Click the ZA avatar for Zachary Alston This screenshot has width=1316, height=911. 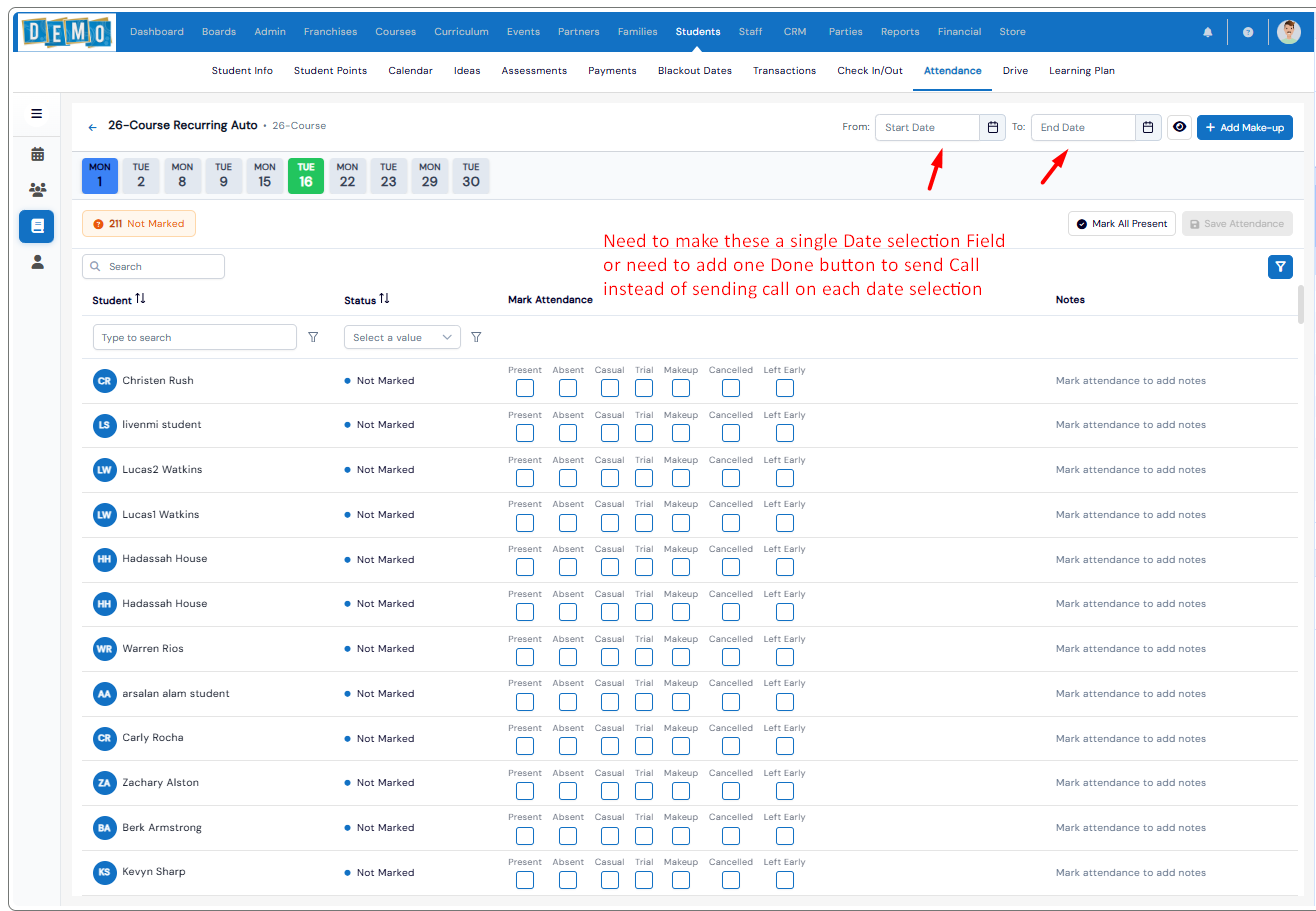(104, 783)
